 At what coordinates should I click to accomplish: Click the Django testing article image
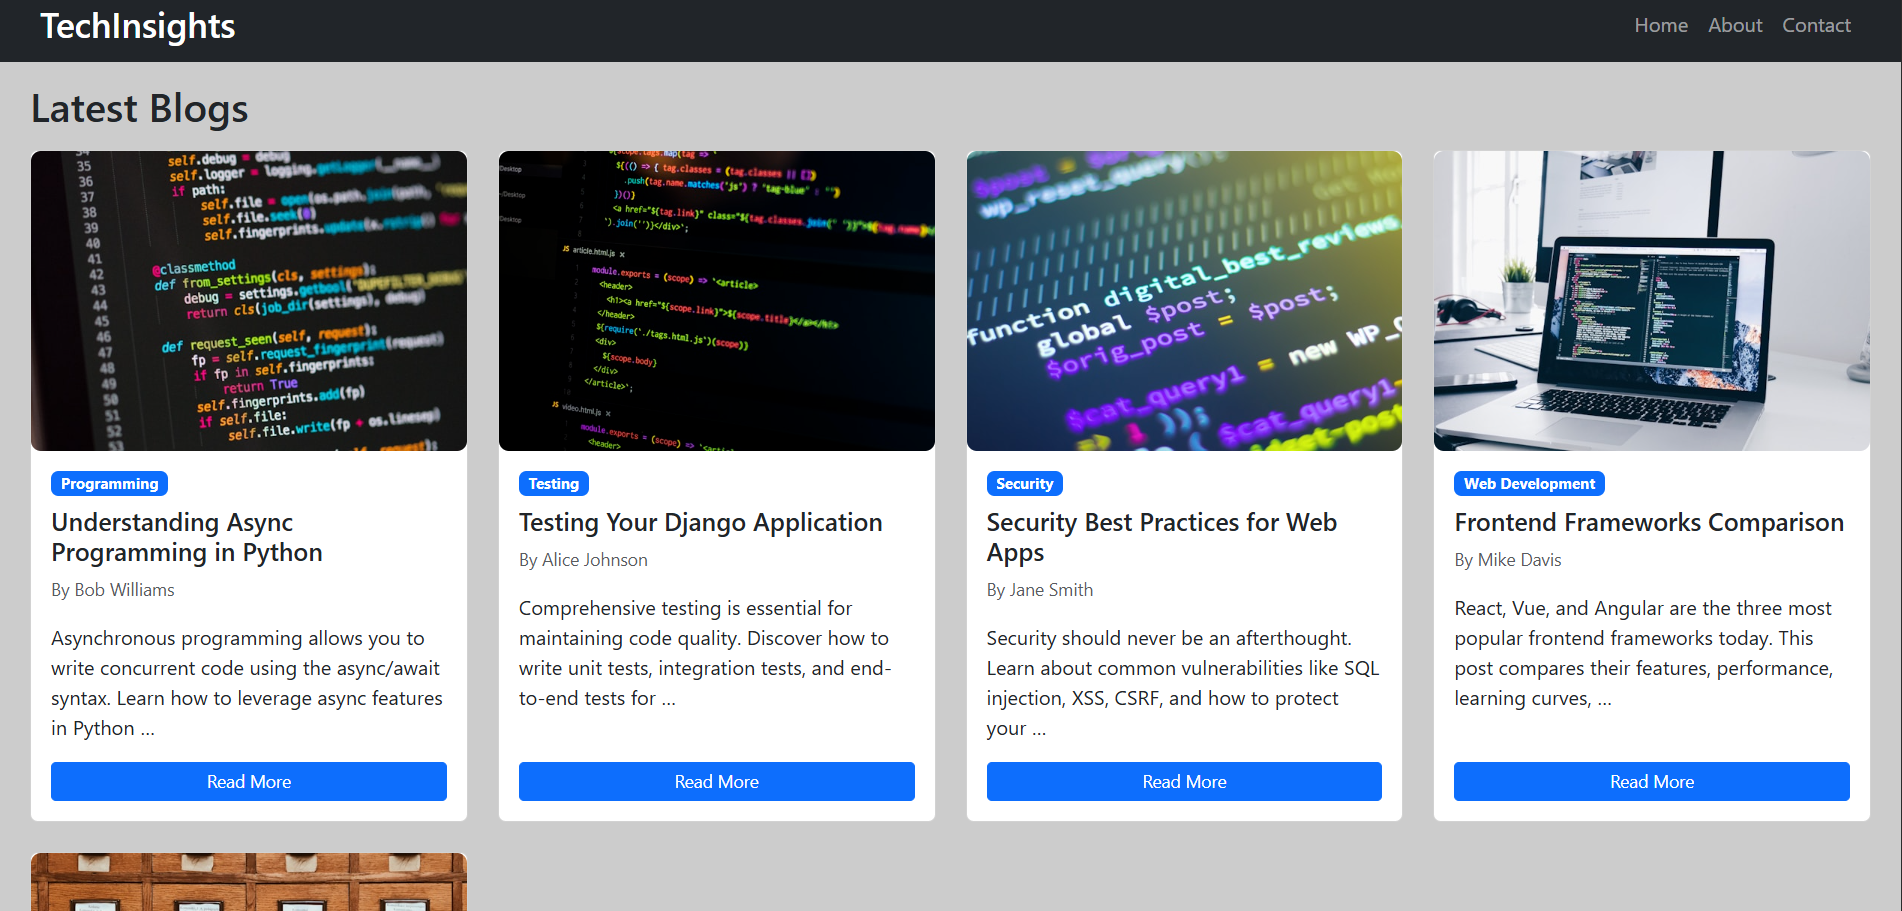(716, 300)
